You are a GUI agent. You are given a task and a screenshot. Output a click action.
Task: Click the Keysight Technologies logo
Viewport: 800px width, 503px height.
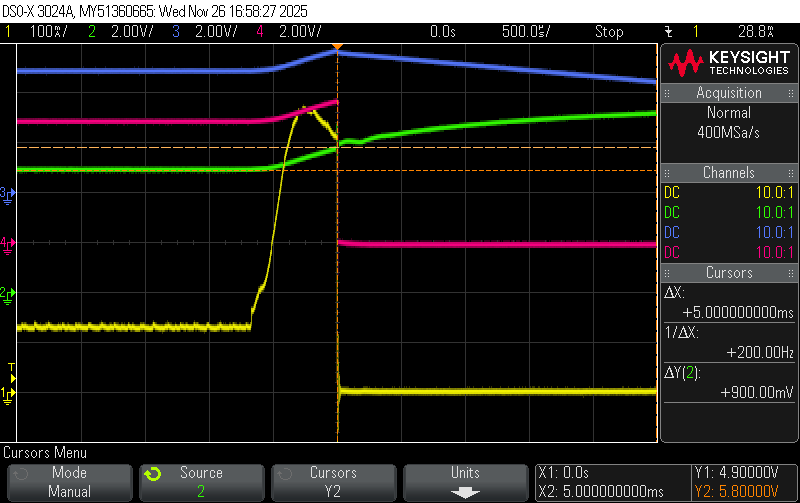729,63
